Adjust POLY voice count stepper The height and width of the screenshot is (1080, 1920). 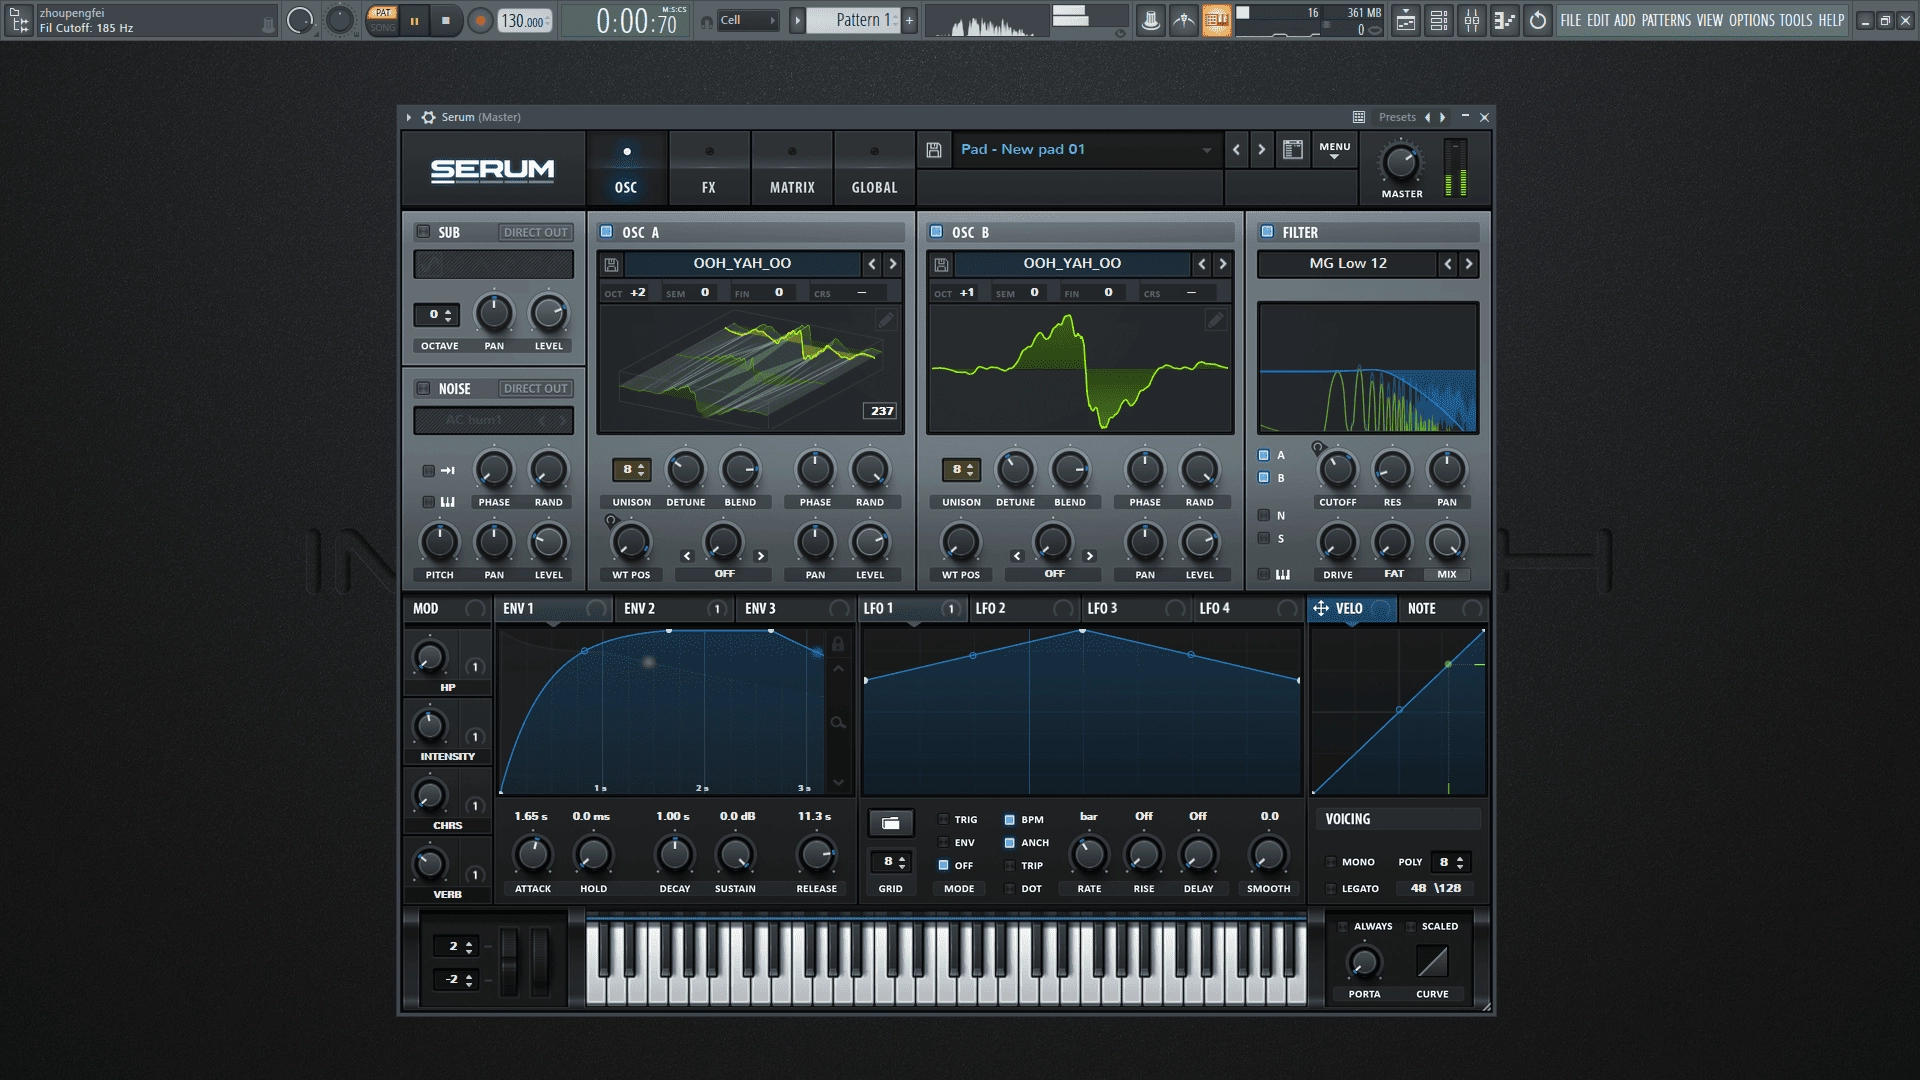click(x=1450, y=862)
